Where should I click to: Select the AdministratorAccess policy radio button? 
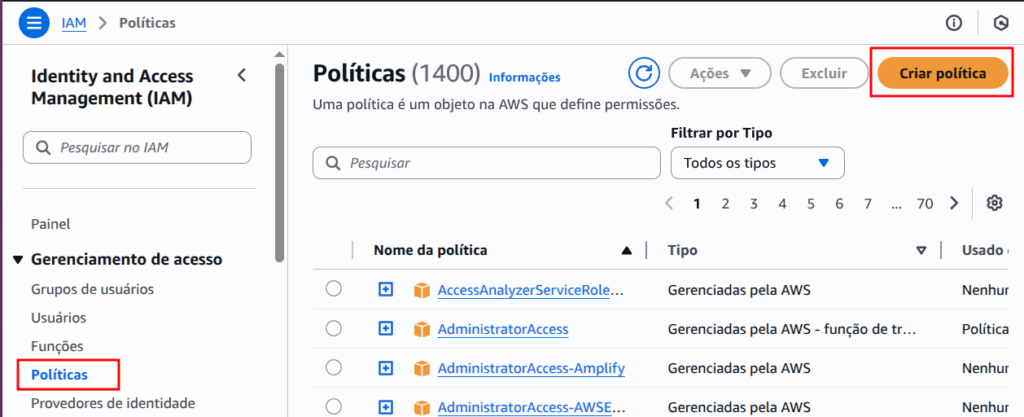click(334, 329)
